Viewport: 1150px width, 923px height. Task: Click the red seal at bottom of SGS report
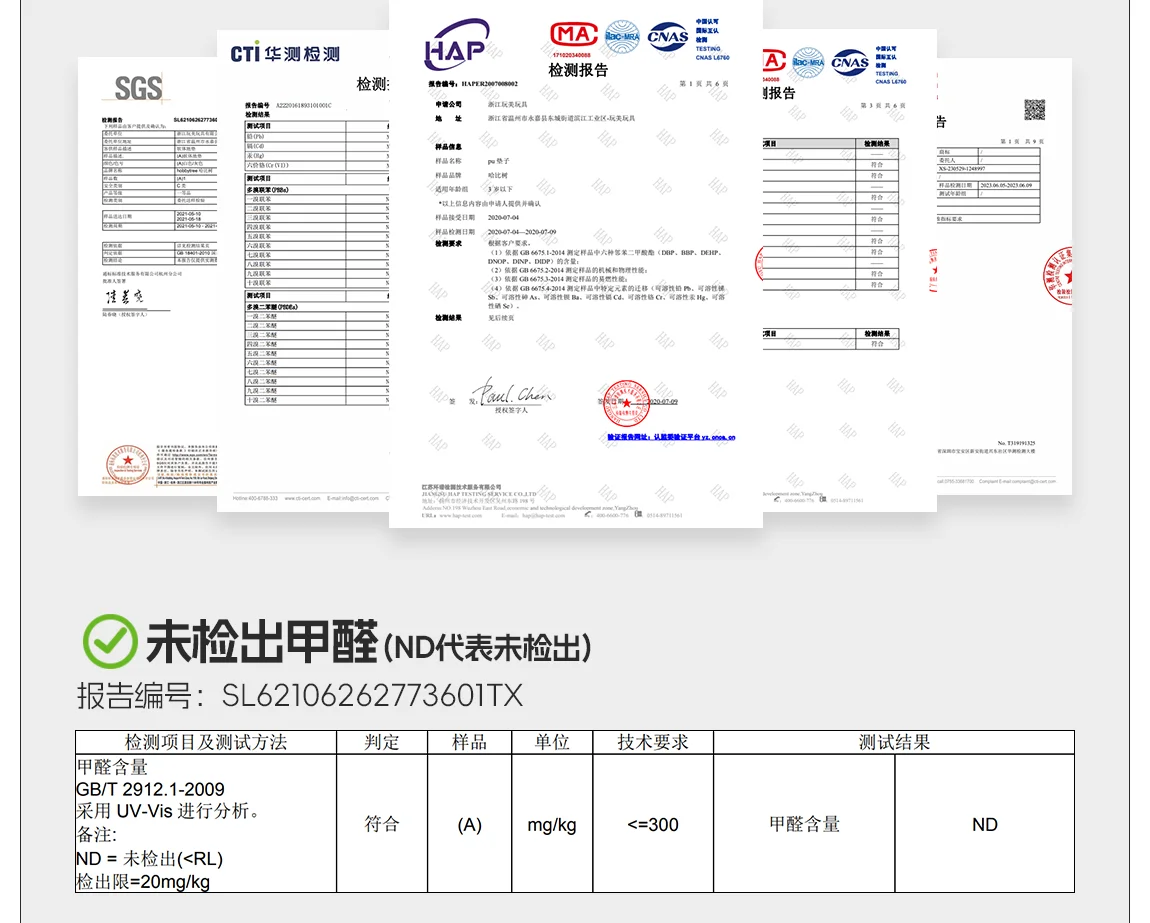[128, 464]
